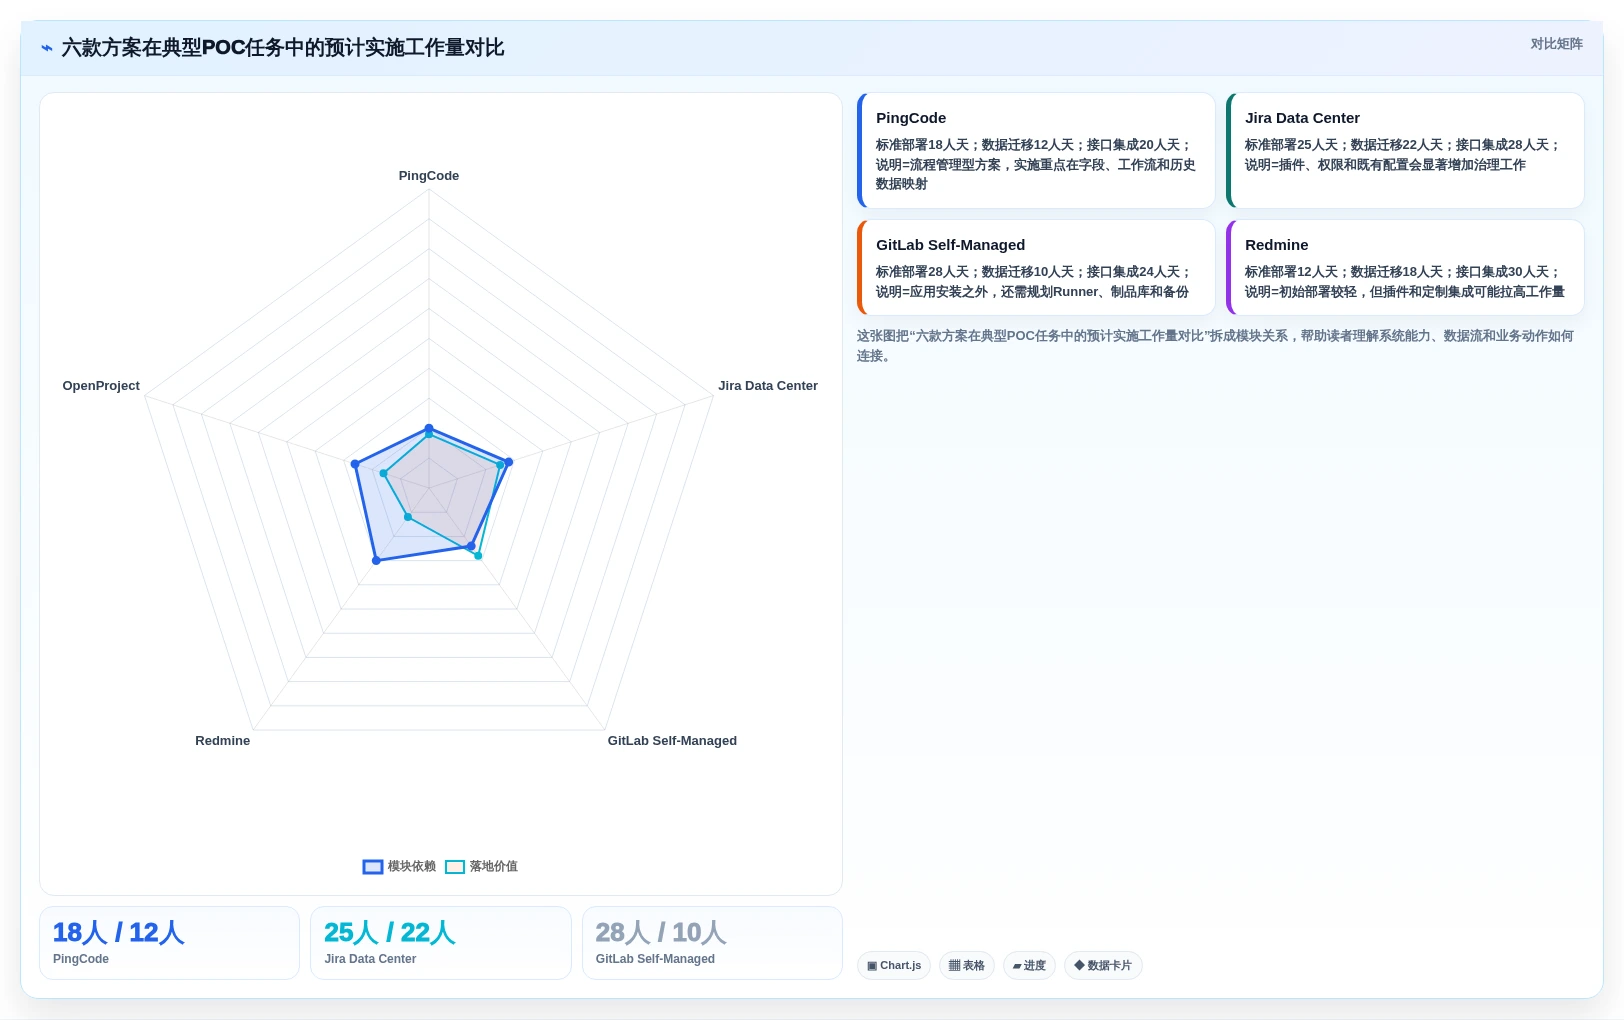Viewport: 1624px width, 1020px height.
Task: Click the PingCode axis label on the radar chart
Action: [429, 176]
